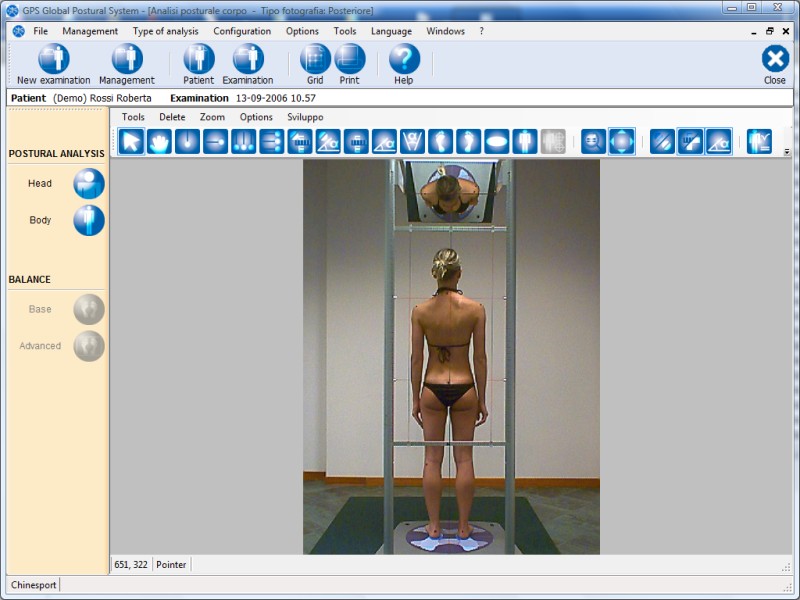The width and height of the screenshot is (800, 600).
Task: Open the Configuration menu
Action: [x=242, y=31]
